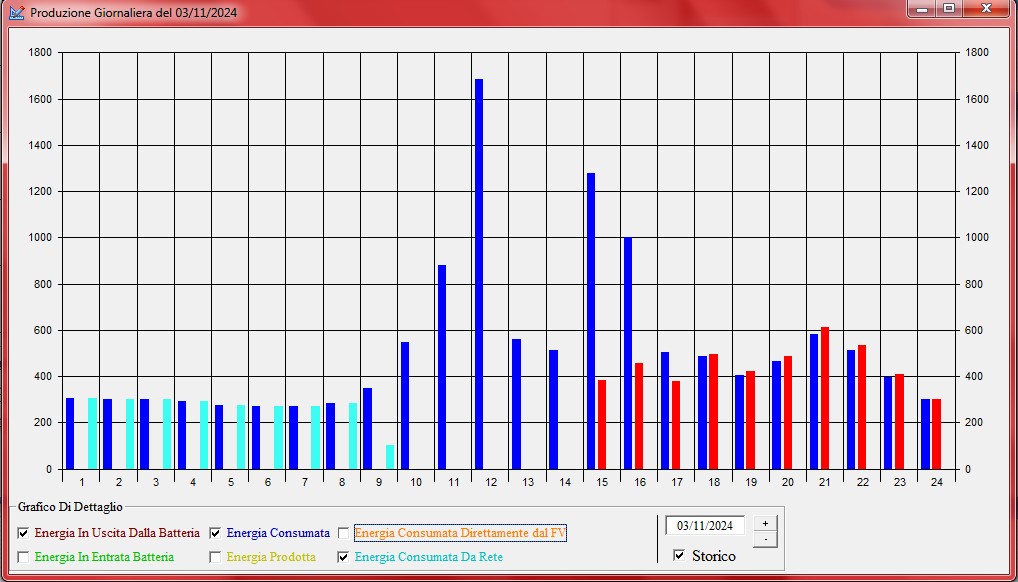Disable the Energia Consumata checkbox
Image resolution: width=1018 pixels, height=582 pixels.
(214, 533)
